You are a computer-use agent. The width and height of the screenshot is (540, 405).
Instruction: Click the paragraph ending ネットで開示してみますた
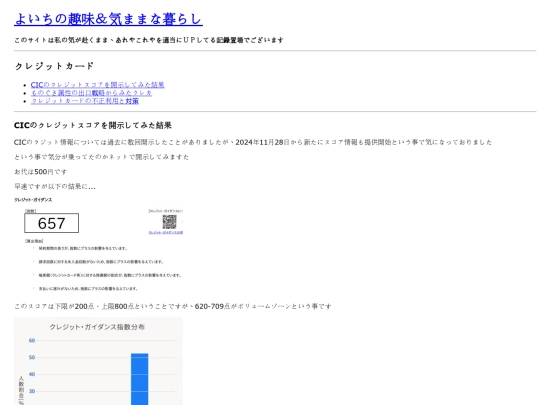pos(102,157)
